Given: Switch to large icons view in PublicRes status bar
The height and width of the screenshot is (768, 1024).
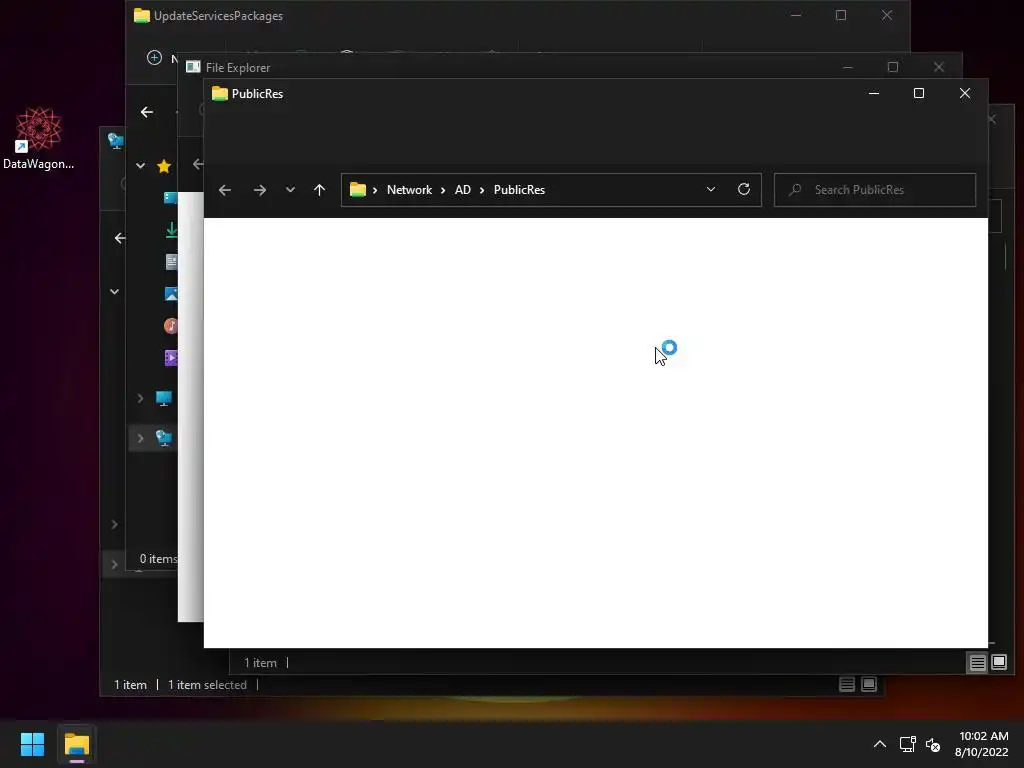Looking at the screenshot, I should coord(999,663).
